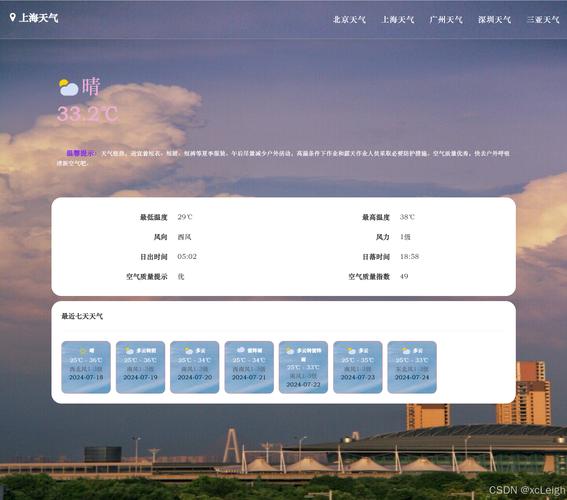Click the 日落时间 label
This screenshot has height=500, width=567.
[376, 257]
